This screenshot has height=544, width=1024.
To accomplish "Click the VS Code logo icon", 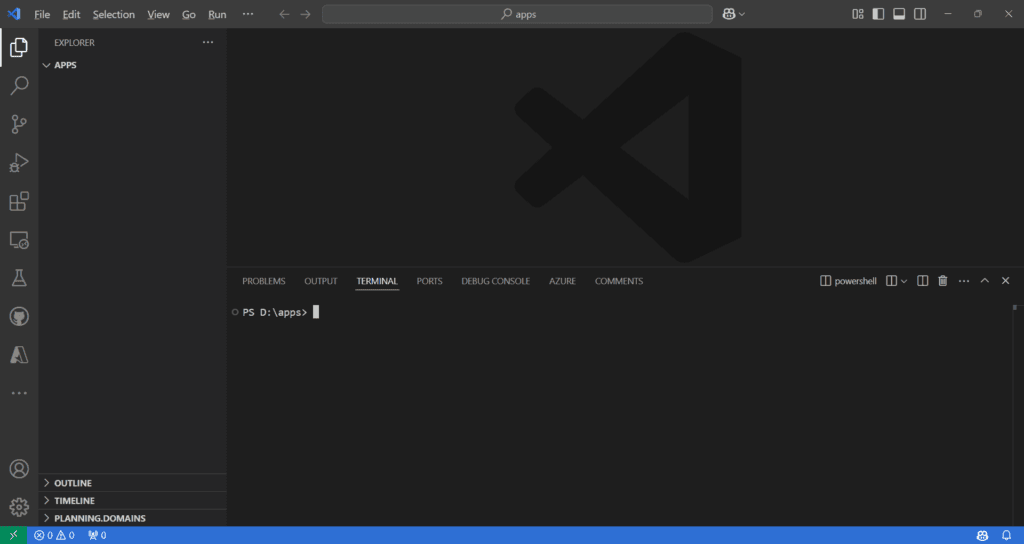I will (x=14, y=14).
